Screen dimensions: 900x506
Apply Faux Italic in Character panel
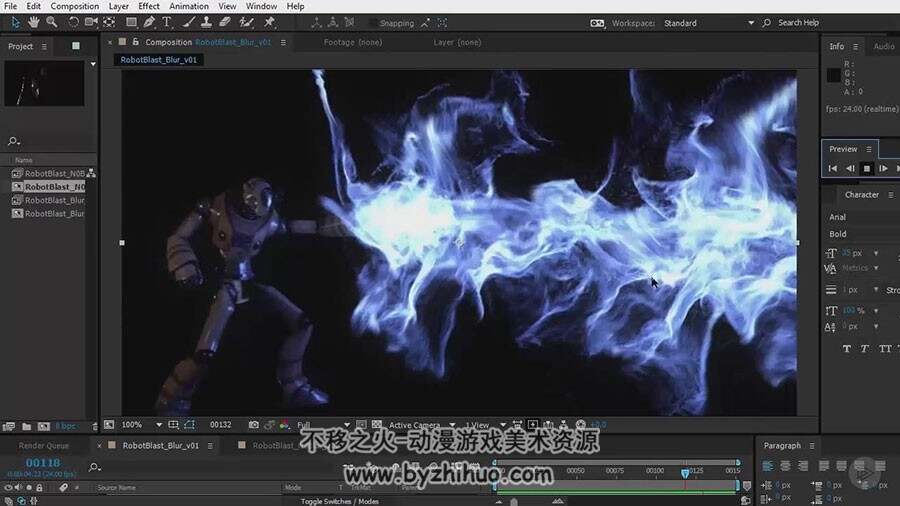click(x=864, y=348)
